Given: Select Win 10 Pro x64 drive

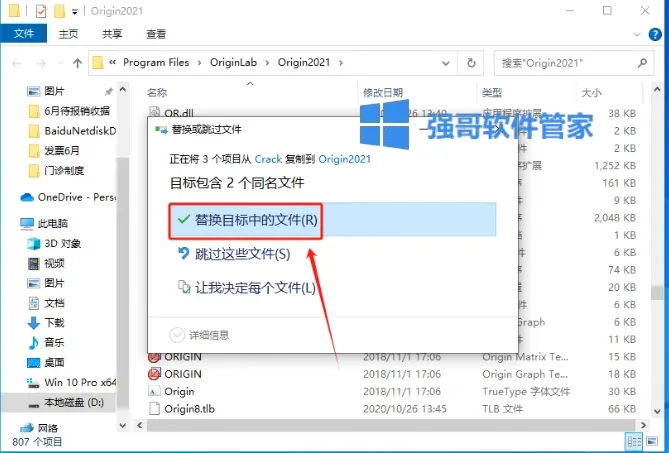Looking at the screenshot, I should coord(70,382).
